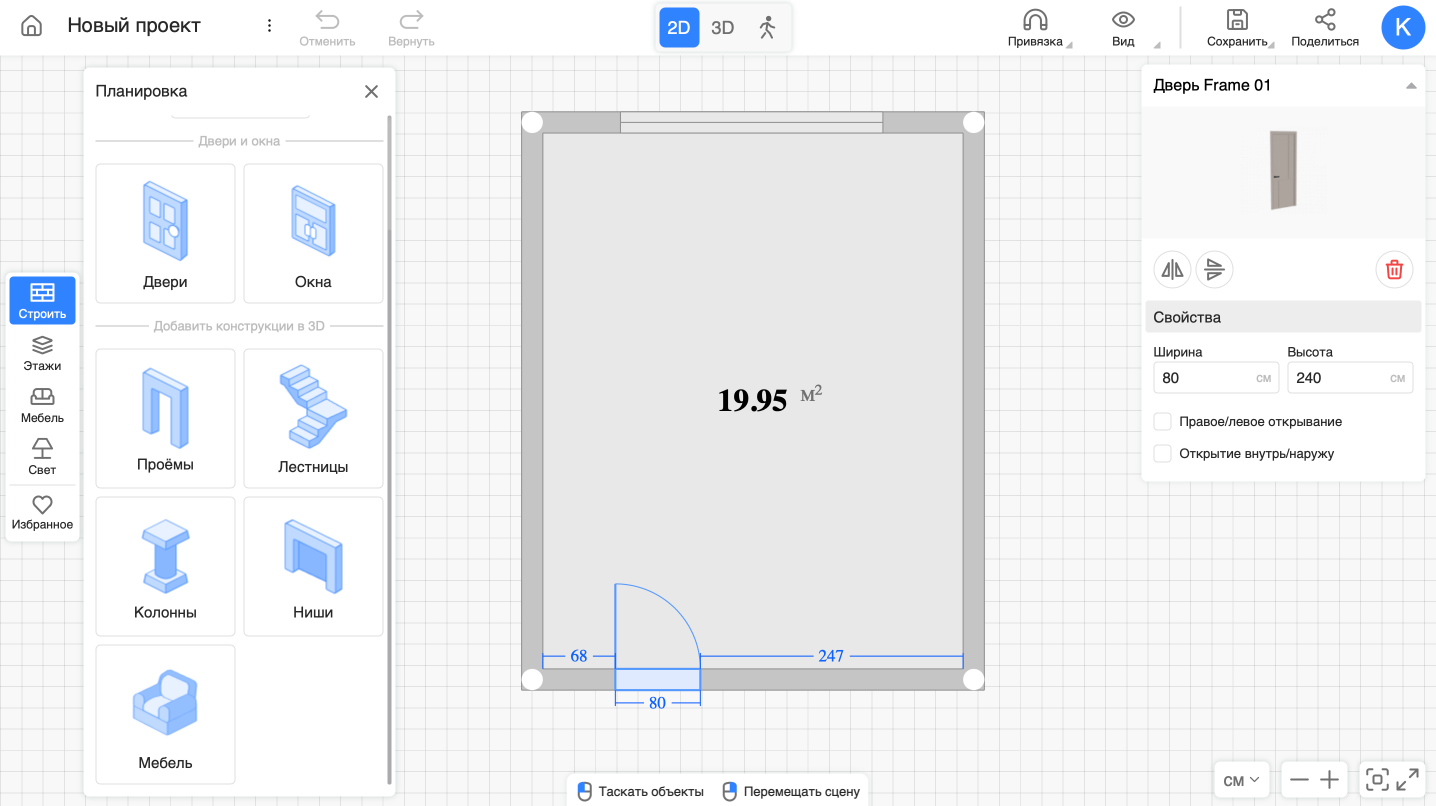Choose the Колонны columns category
This screenshot has width=1436, height=806.
click(x=165, y=566)
